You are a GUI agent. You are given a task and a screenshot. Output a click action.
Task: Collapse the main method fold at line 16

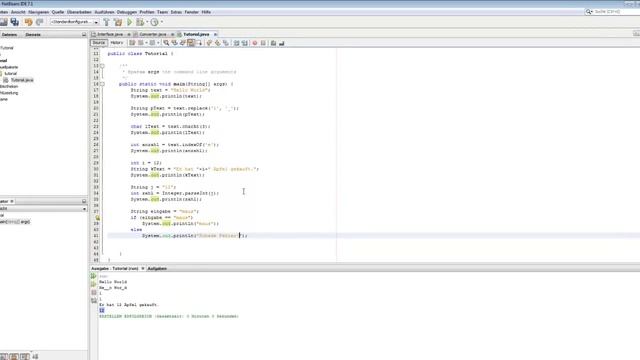pos(102,84)
